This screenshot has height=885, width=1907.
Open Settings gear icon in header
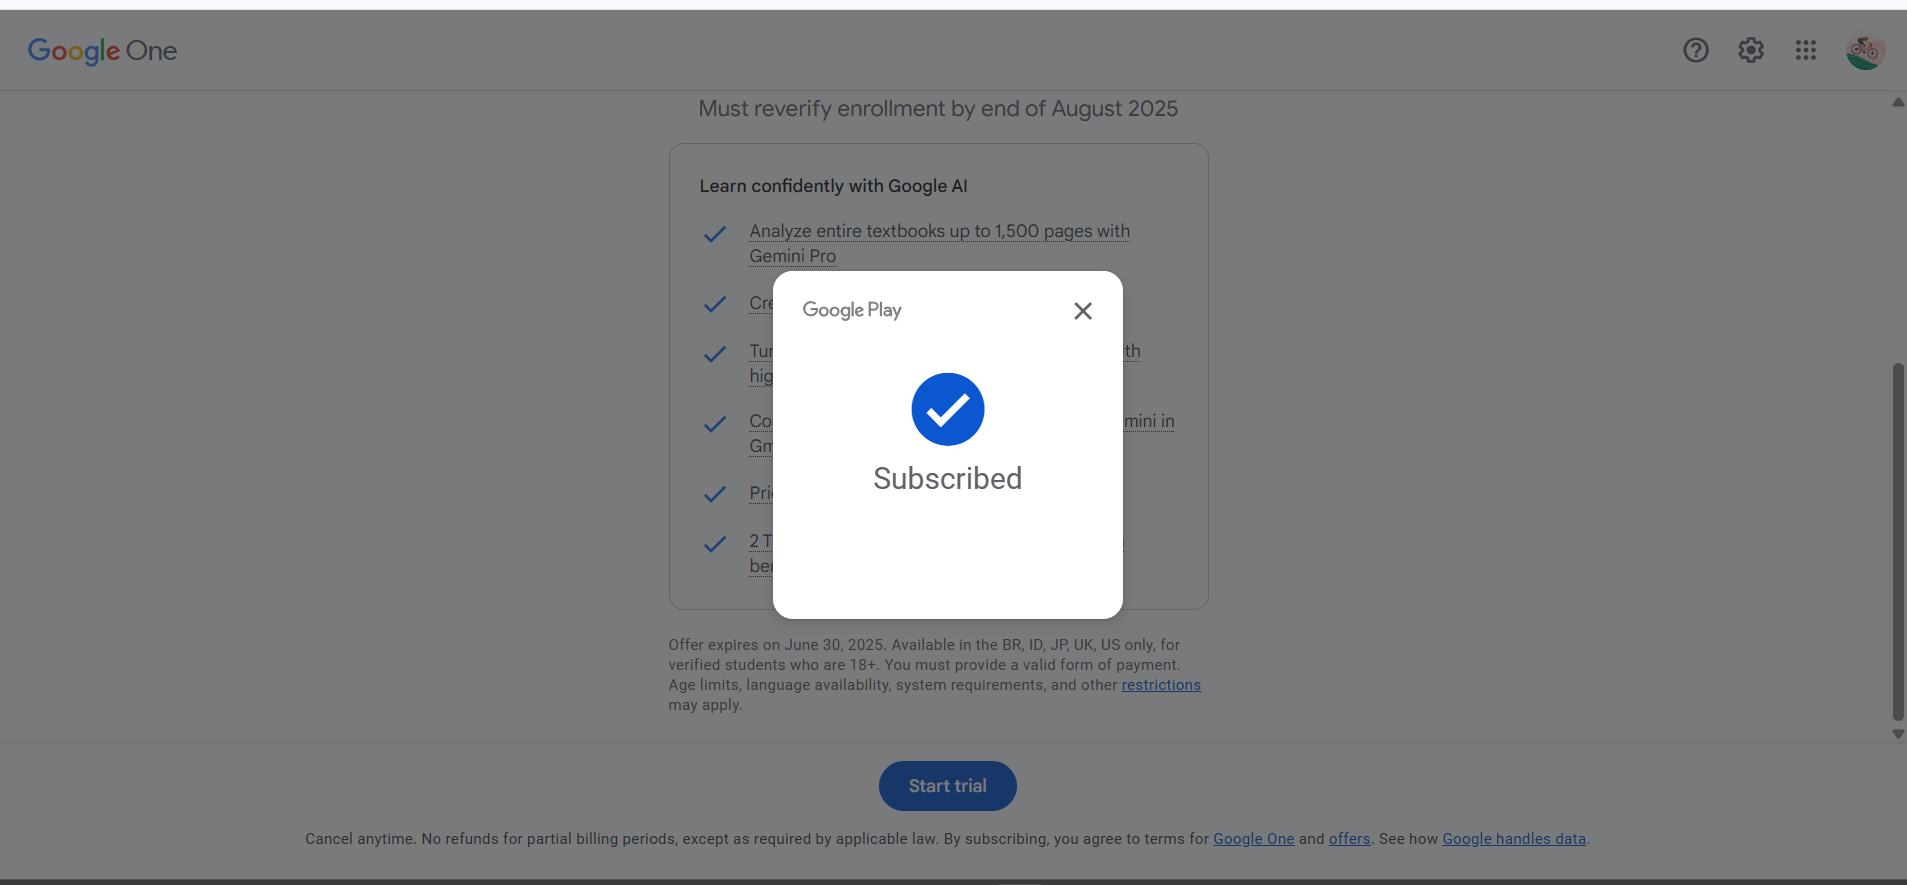coord(1750,50)
